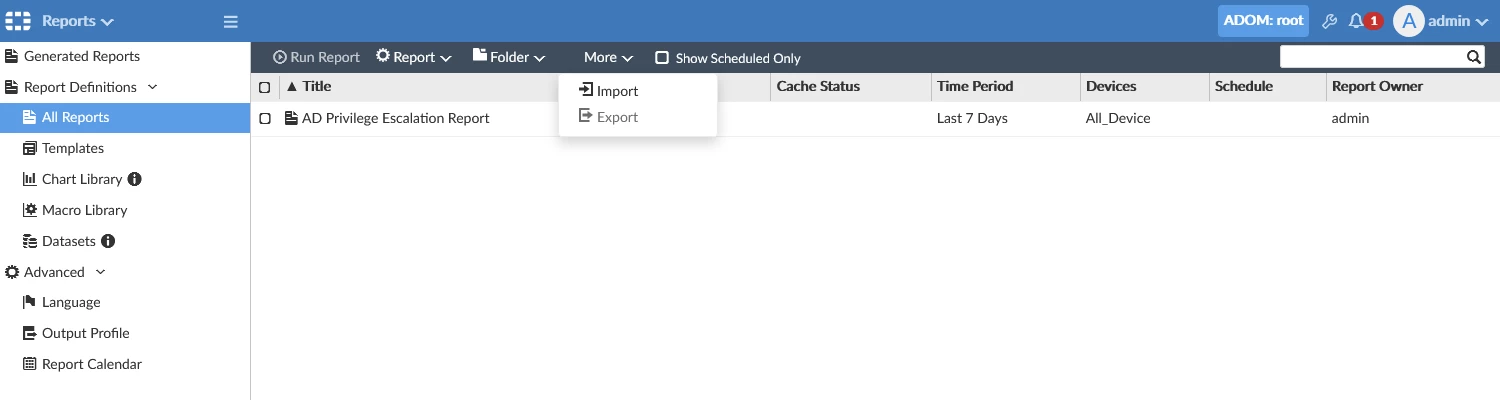Viewport: 1500px width, 400px height.
Task: Click the wrench tools icon
Action: (x=1329, y=21)
